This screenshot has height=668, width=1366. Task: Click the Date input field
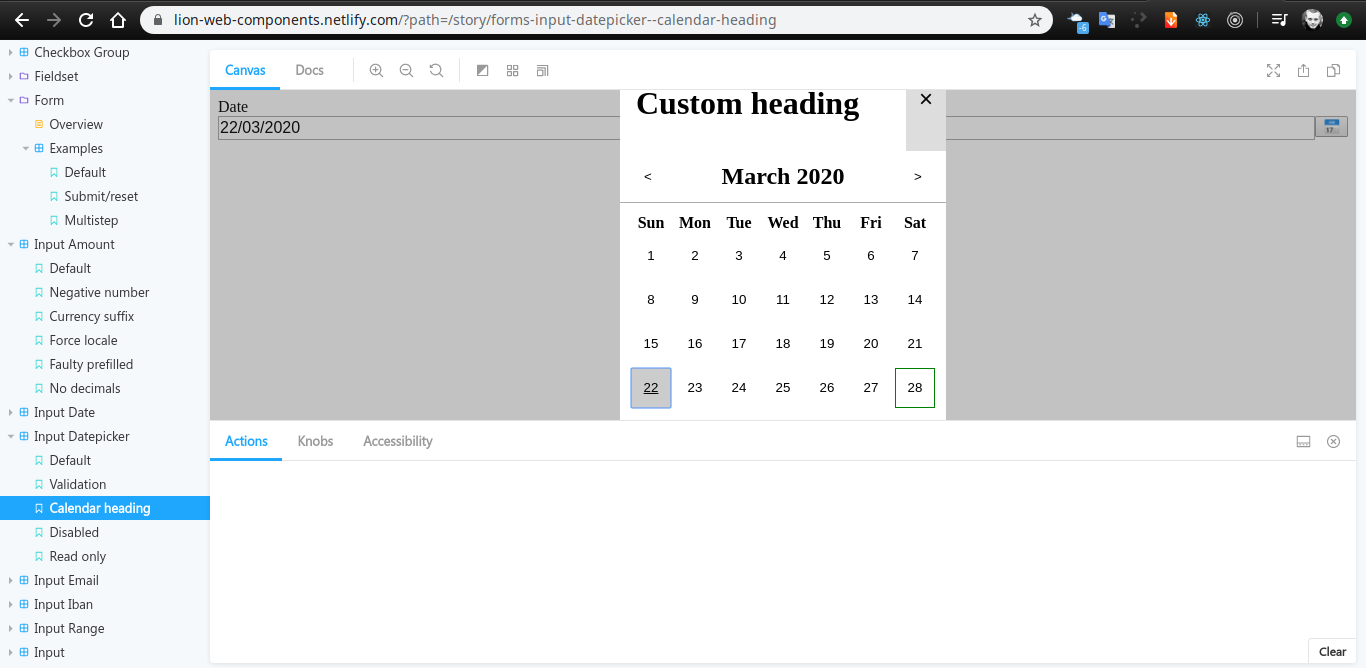click(x=766, y=128)
